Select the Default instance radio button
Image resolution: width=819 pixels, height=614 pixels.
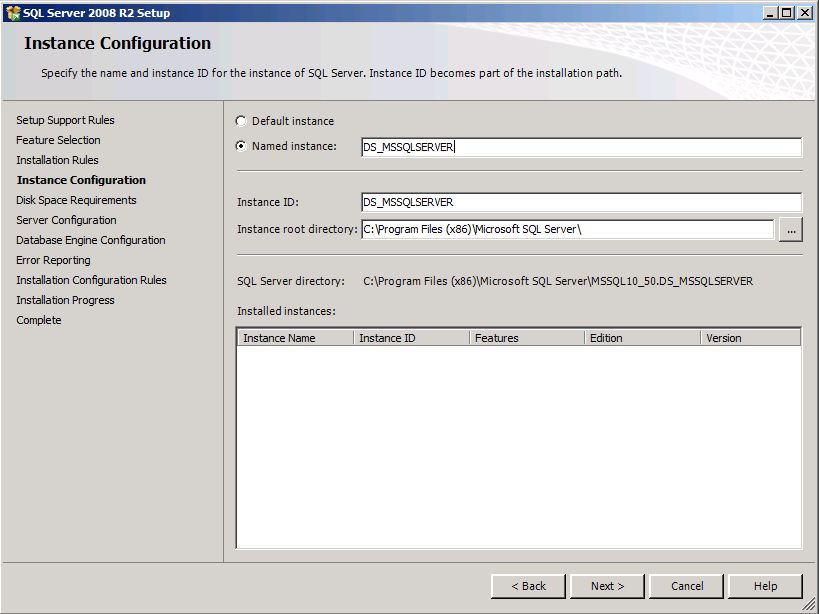pos(239,120)
